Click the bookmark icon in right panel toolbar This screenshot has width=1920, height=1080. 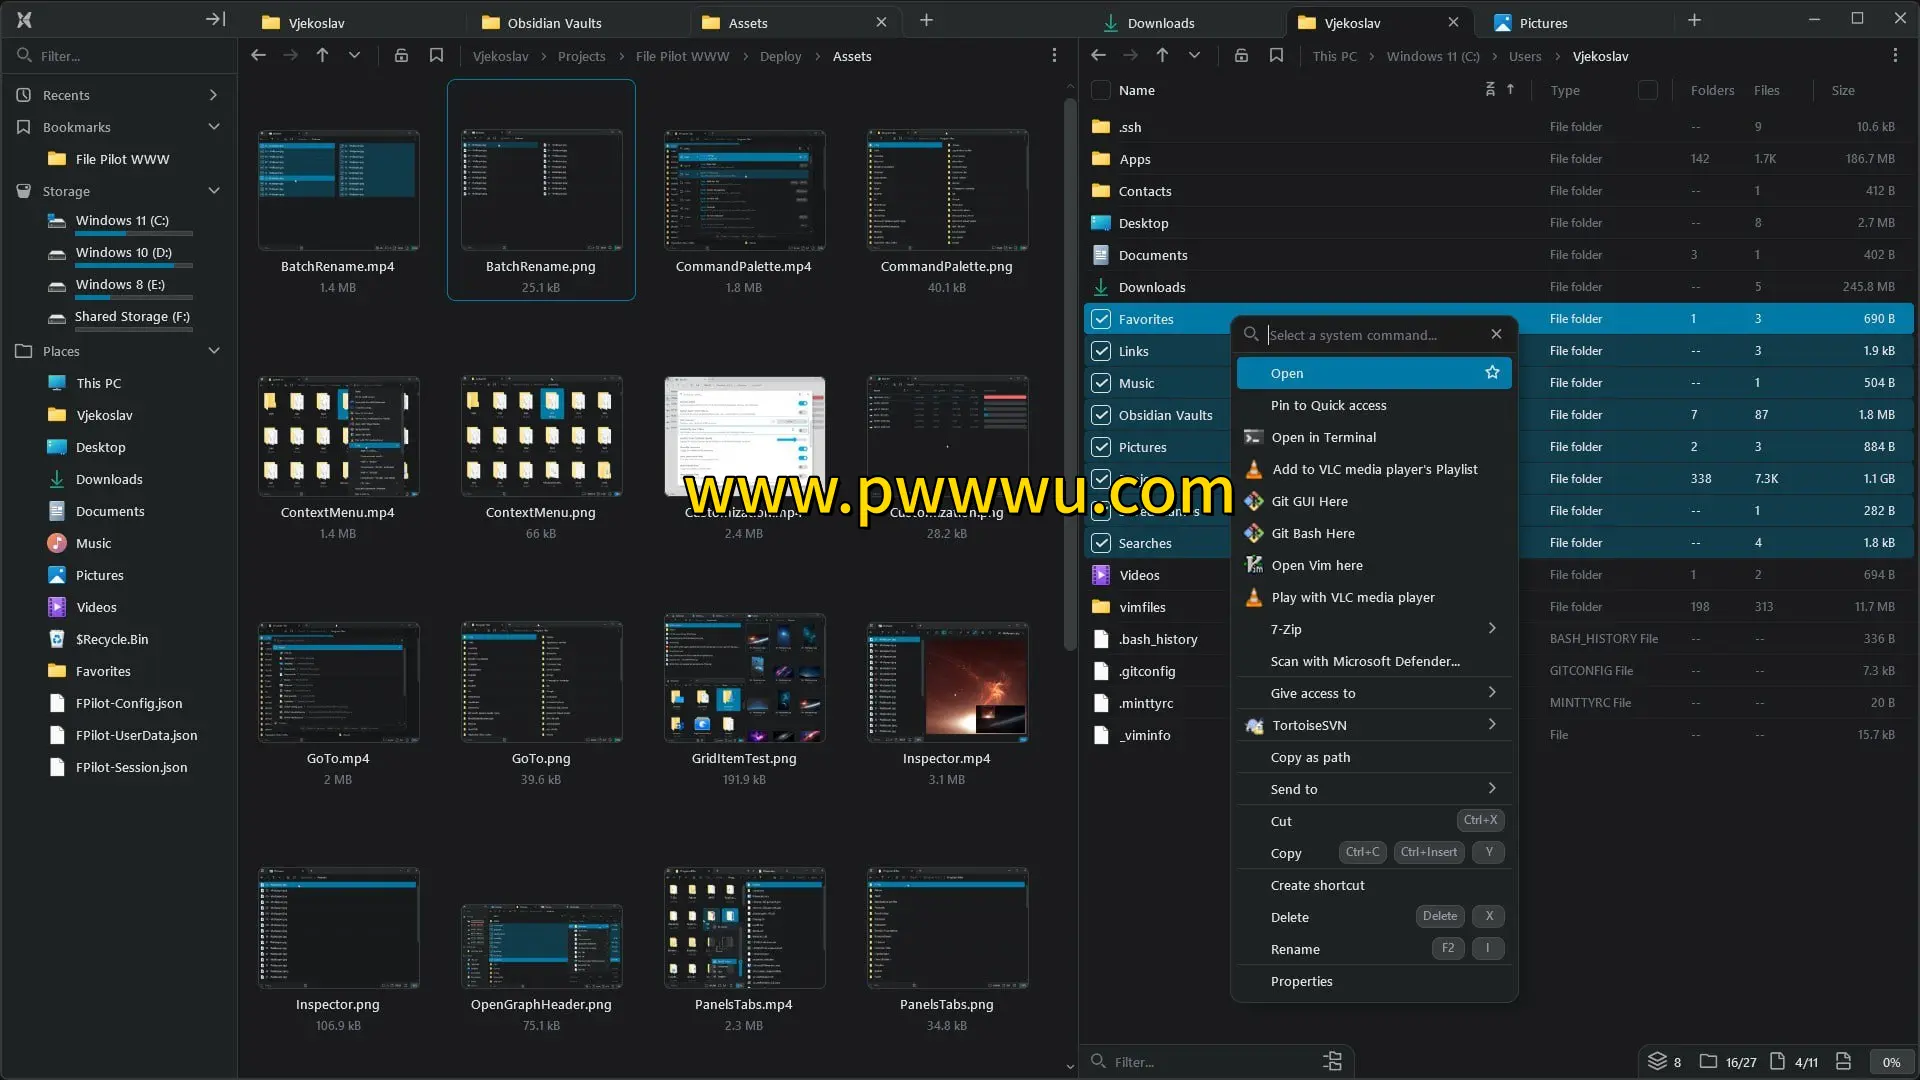pyautogui.click(x=1276, y=56)
